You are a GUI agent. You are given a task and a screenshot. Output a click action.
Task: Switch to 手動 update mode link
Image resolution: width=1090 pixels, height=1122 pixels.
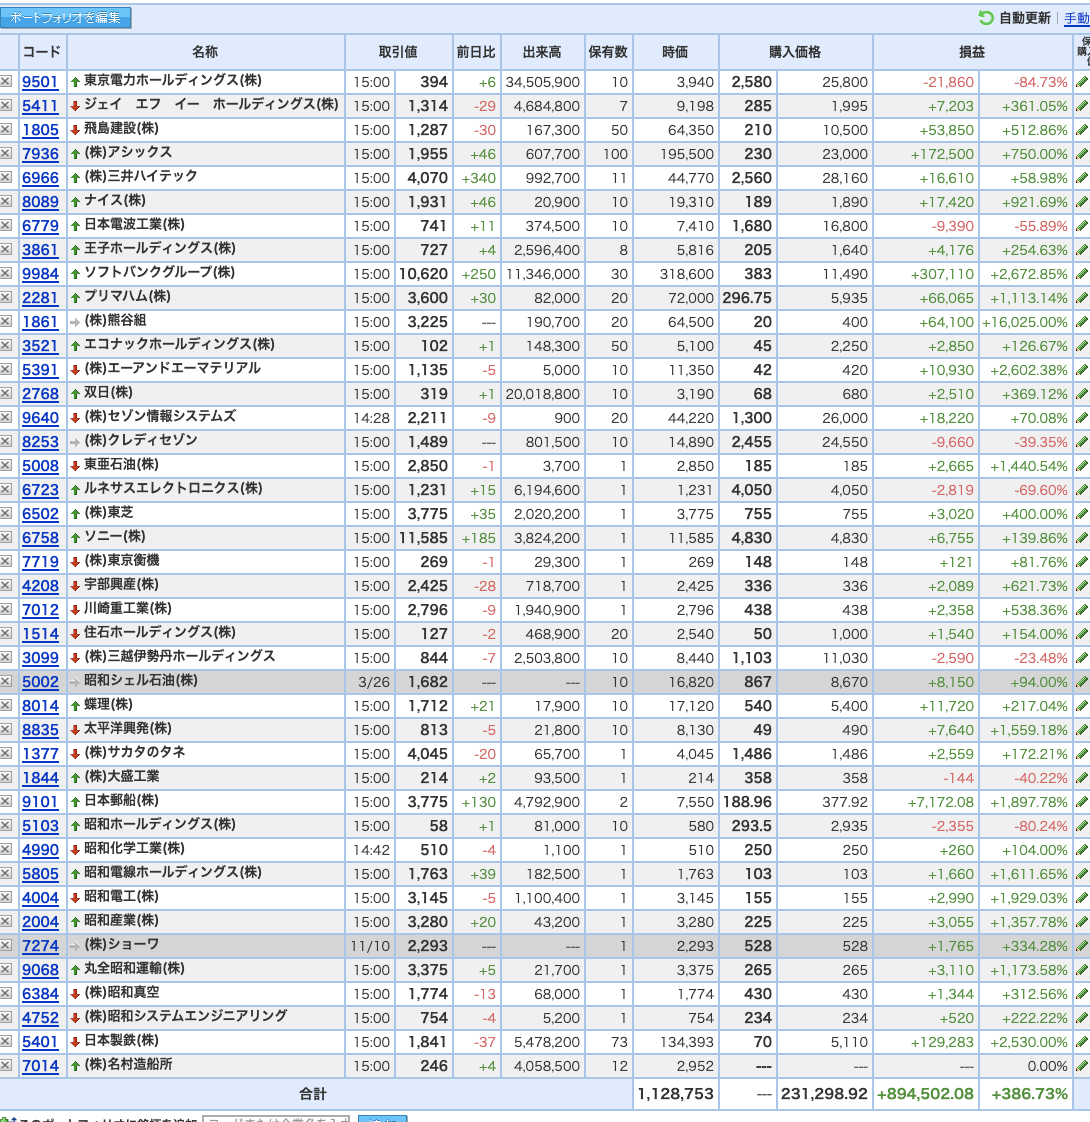[x=1076, y=19]
